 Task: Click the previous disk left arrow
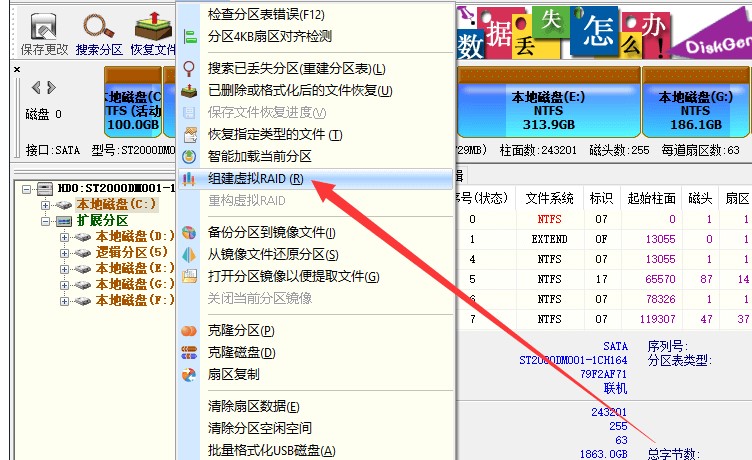point(36,87)
